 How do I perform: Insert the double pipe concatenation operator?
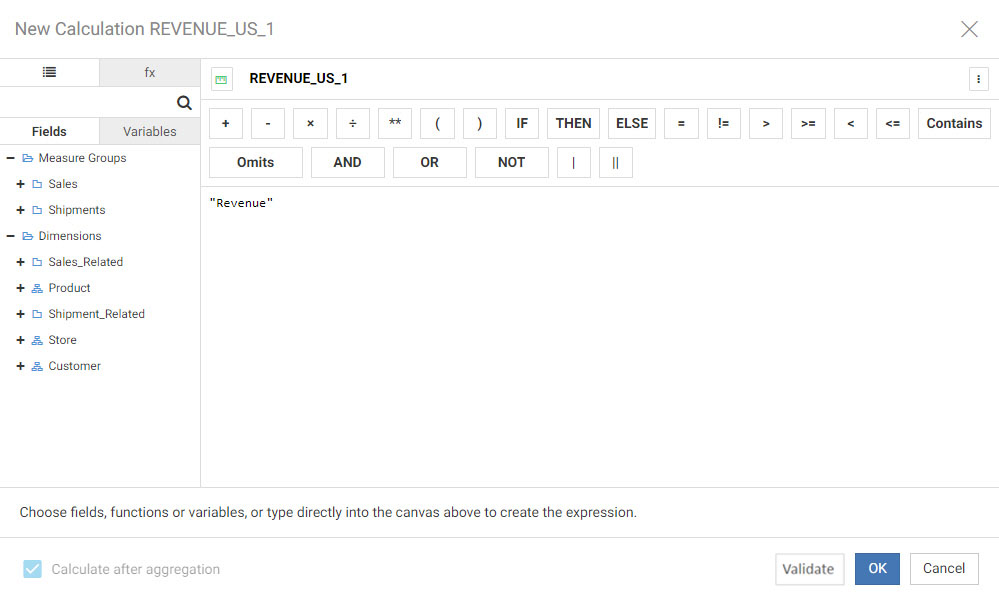615,162
